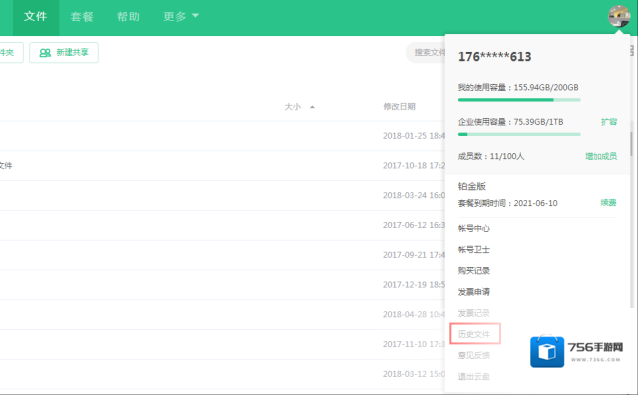Open the 套餐 tab
The height and width of the screenshot is (395, 638).
[82, 17]
